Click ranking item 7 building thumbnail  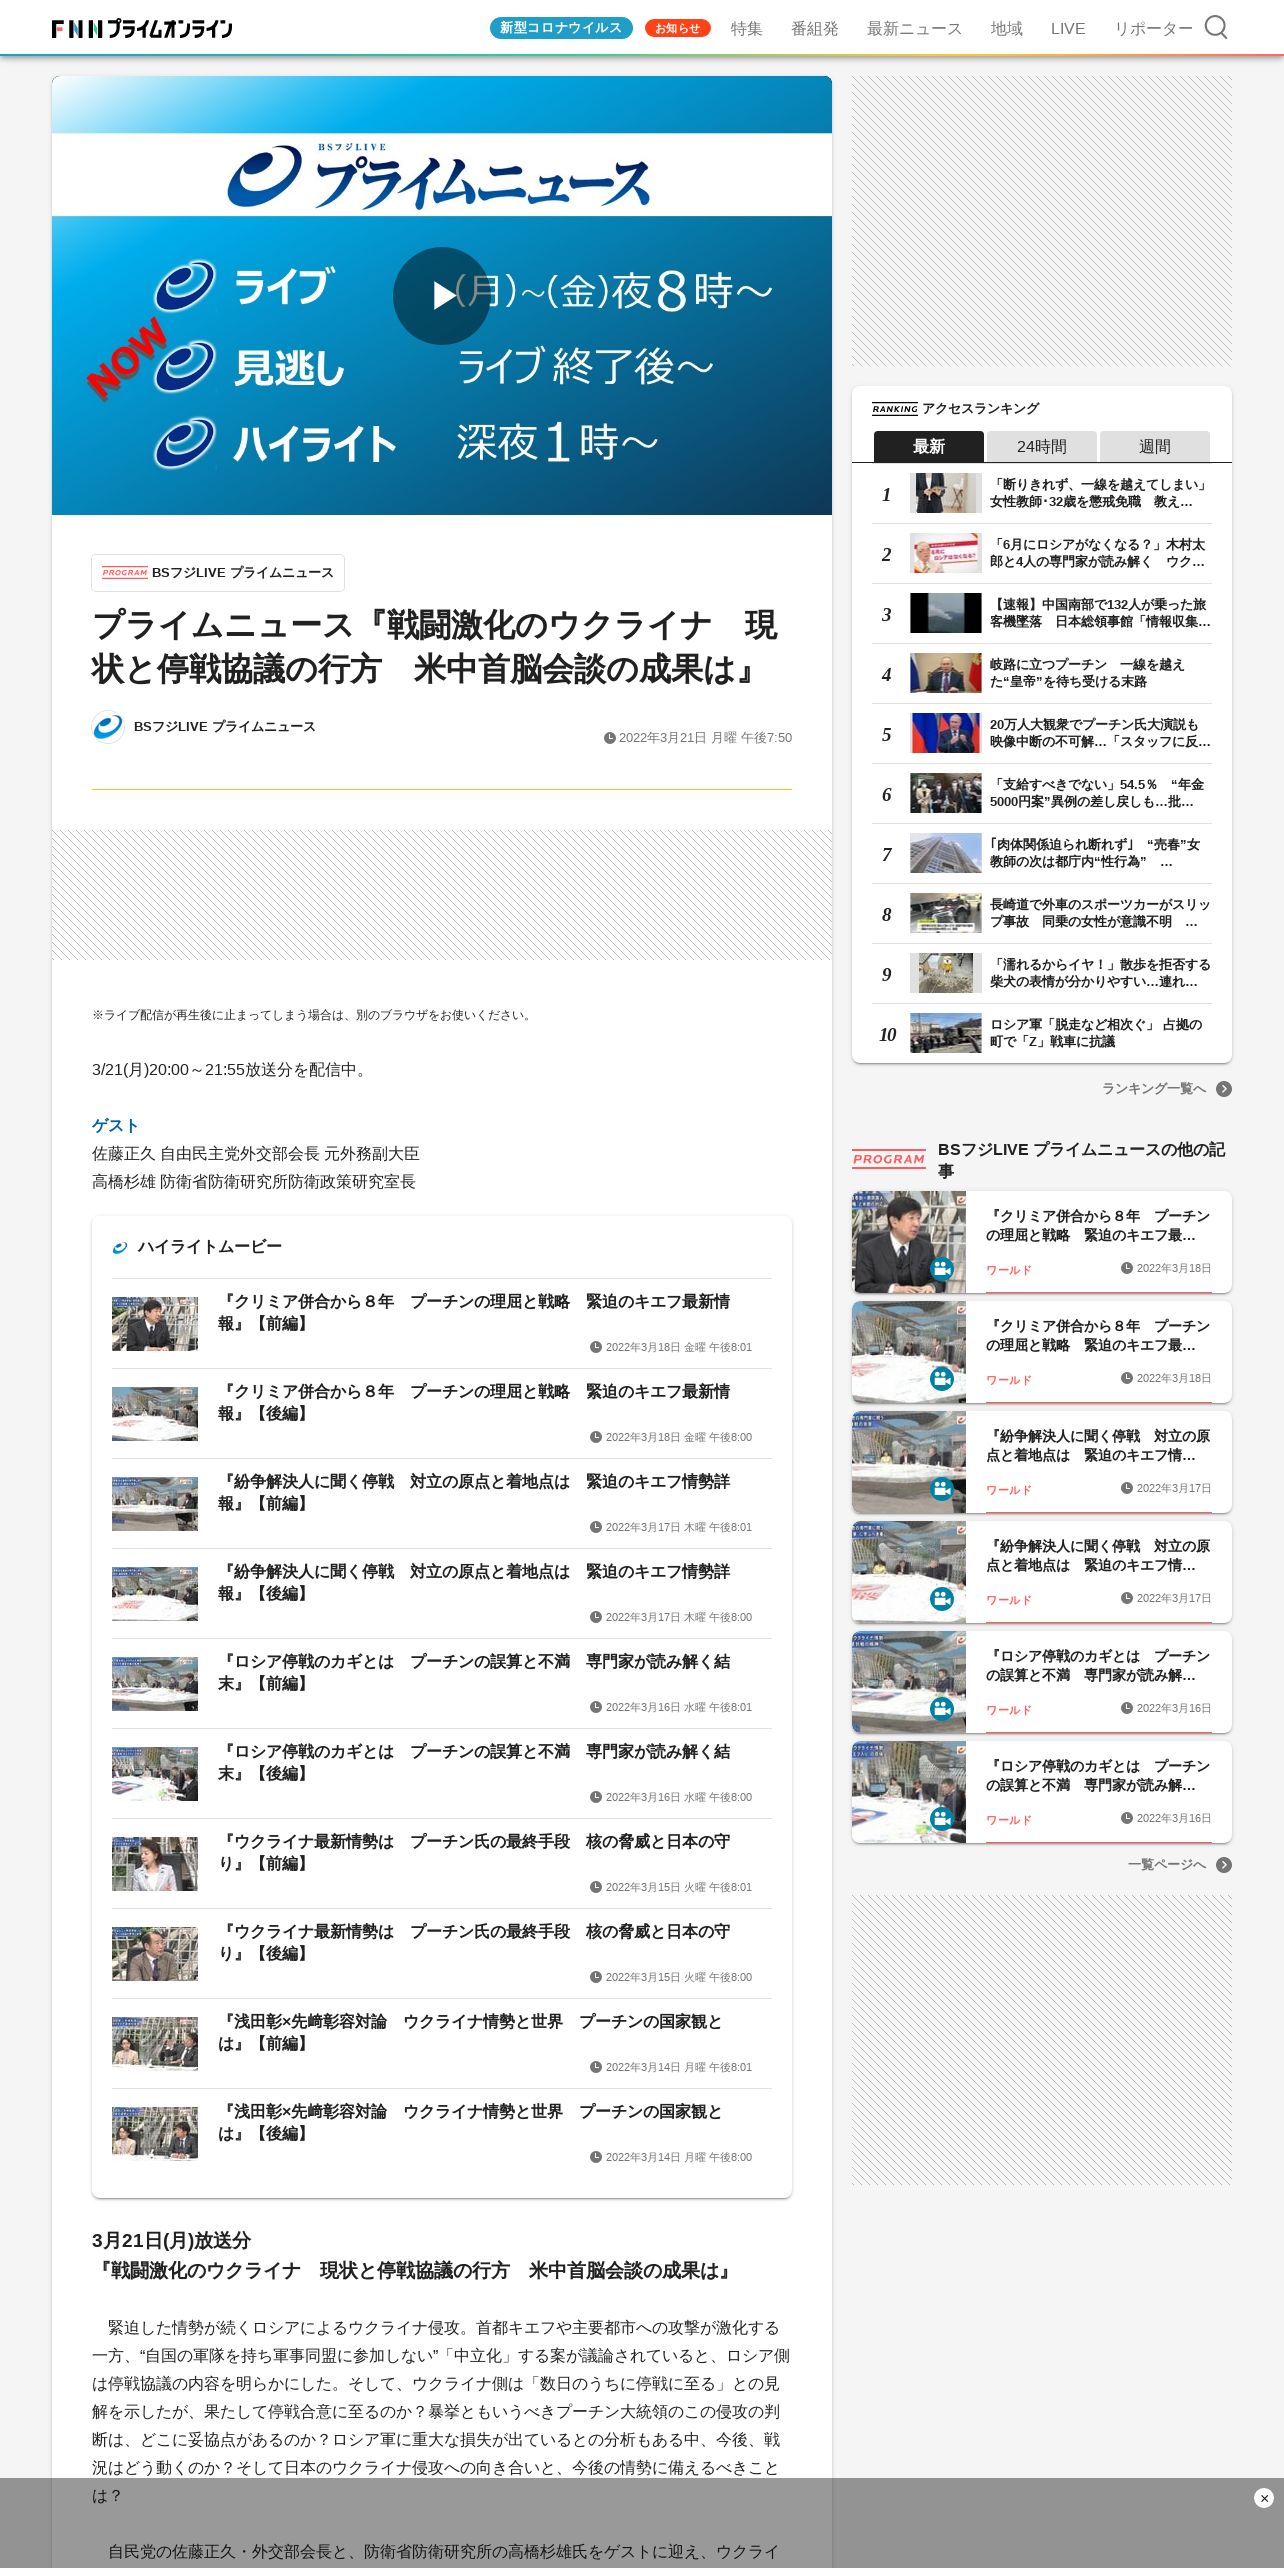(945, 854)
